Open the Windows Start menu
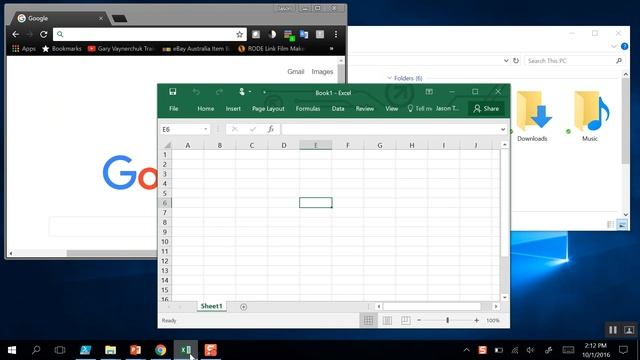 12,350
